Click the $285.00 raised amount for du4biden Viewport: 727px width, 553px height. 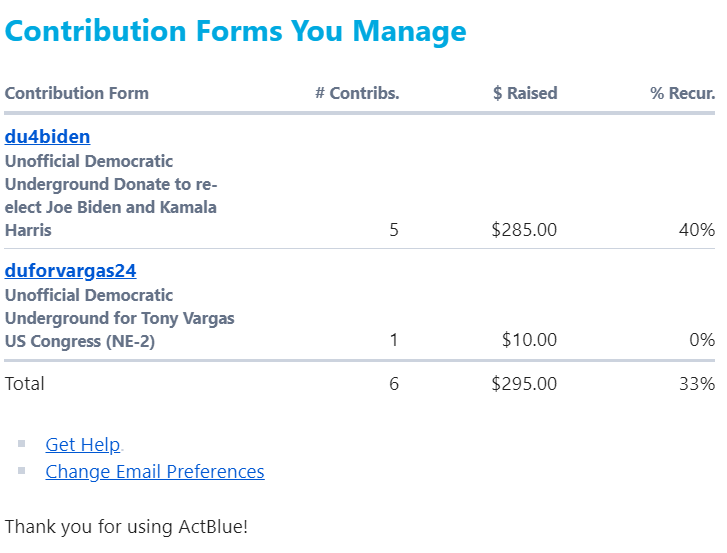coord(524,230)
